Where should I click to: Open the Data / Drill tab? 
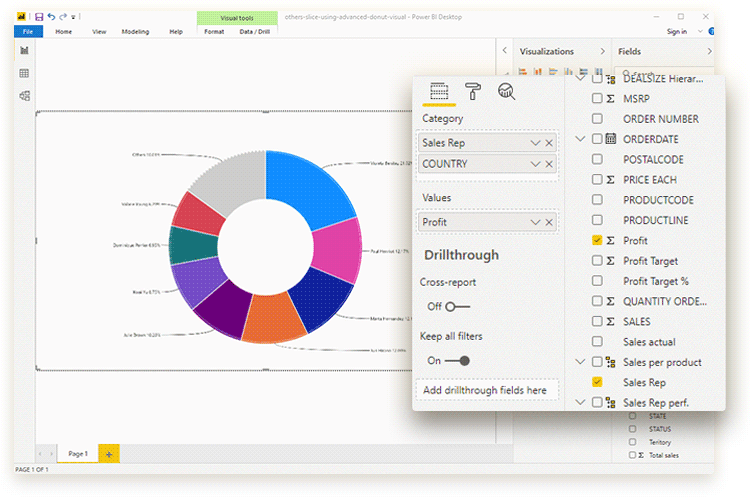pos(255,32)
